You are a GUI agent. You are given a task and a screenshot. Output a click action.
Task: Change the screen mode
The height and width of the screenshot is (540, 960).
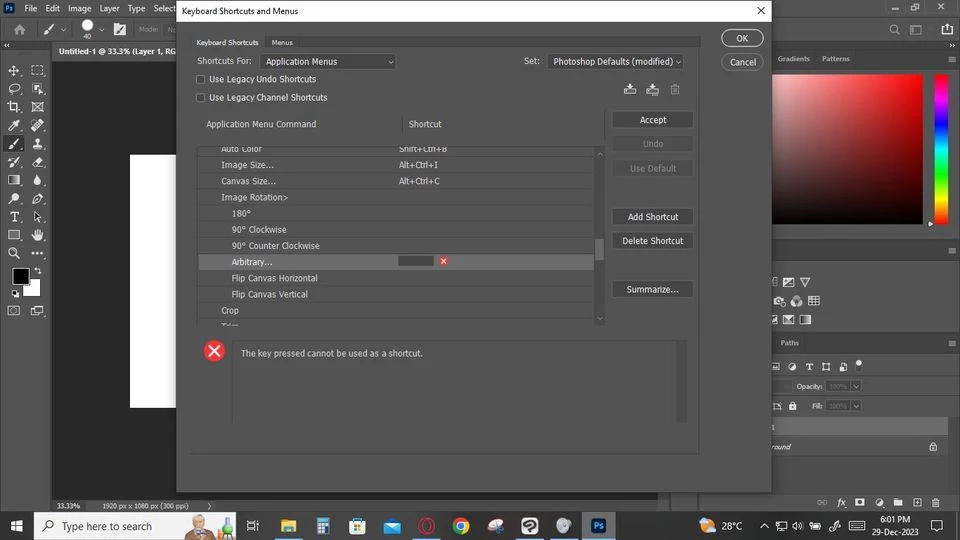[x=37, y=310]
